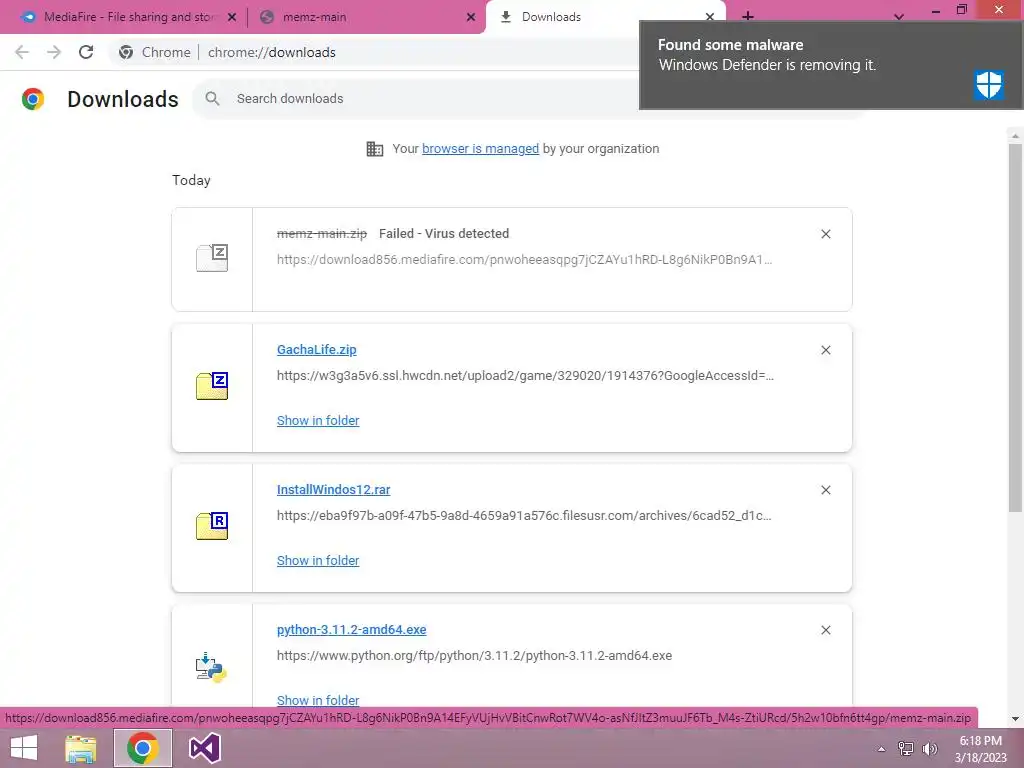1024x768 pixels.
Task: Remove InstallWindos12.rar from the list
Action: click(x=825, y=490)
